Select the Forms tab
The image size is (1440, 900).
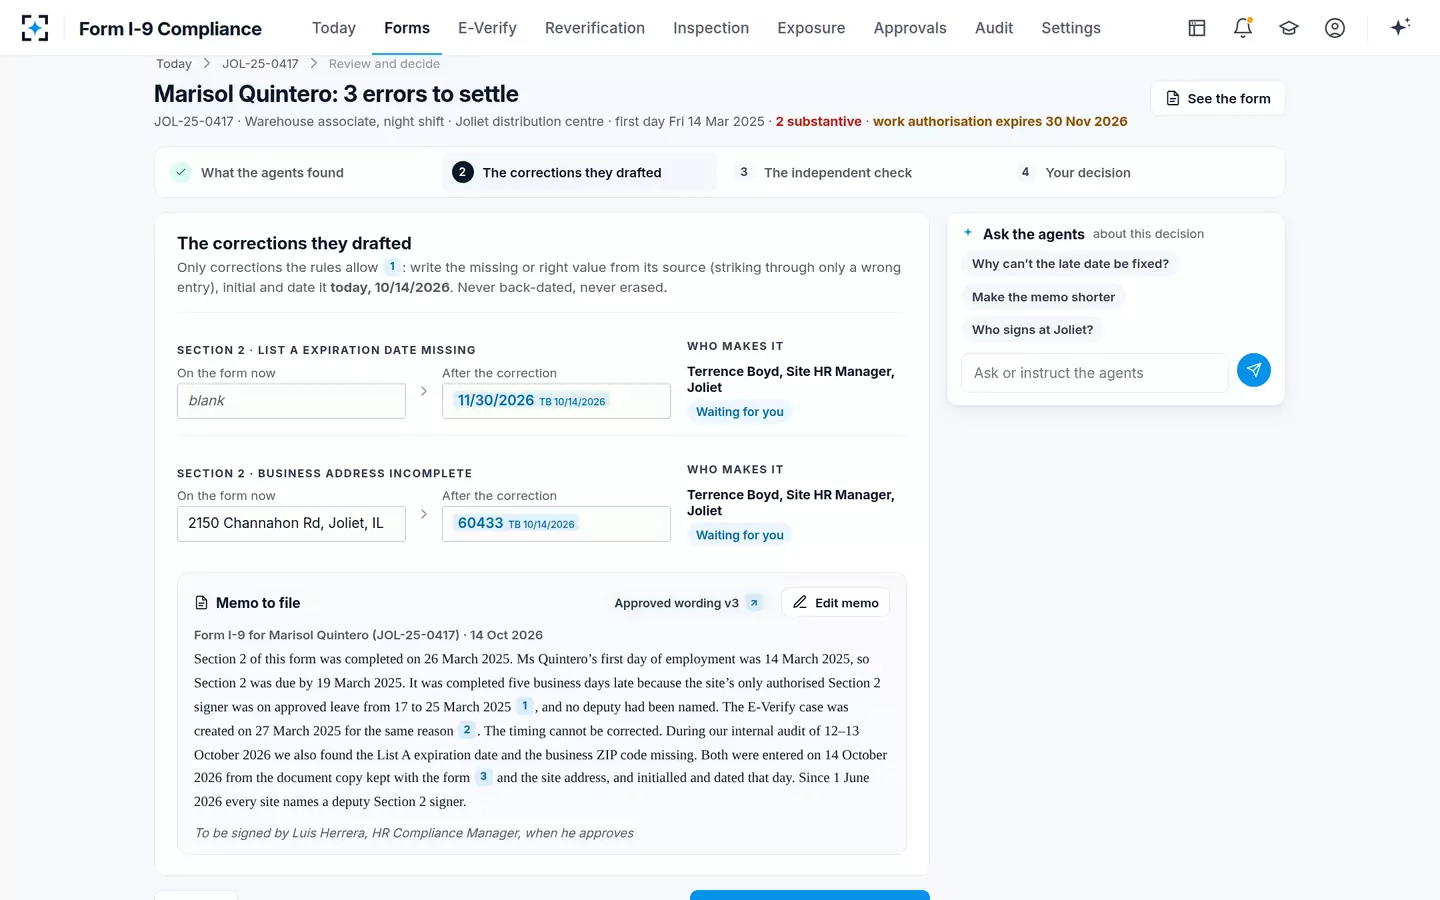[407, 28]
